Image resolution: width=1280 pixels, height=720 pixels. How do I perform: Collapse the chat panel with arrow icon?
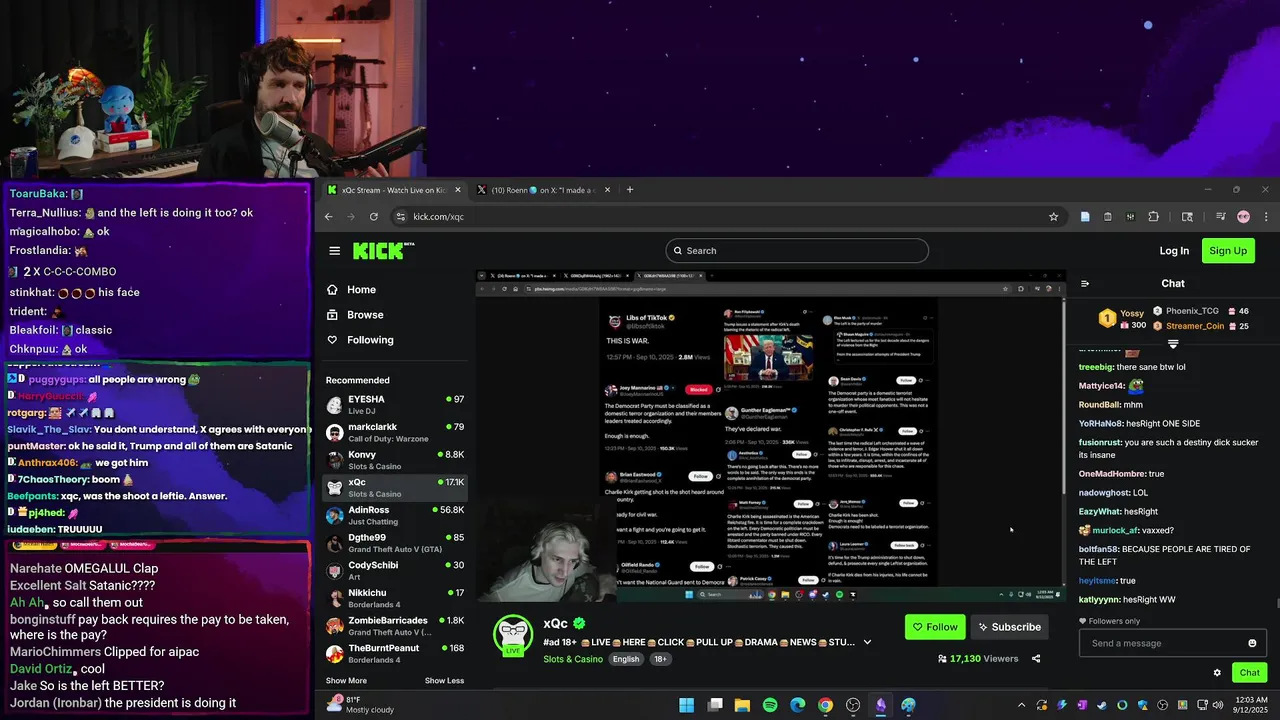1085,284
